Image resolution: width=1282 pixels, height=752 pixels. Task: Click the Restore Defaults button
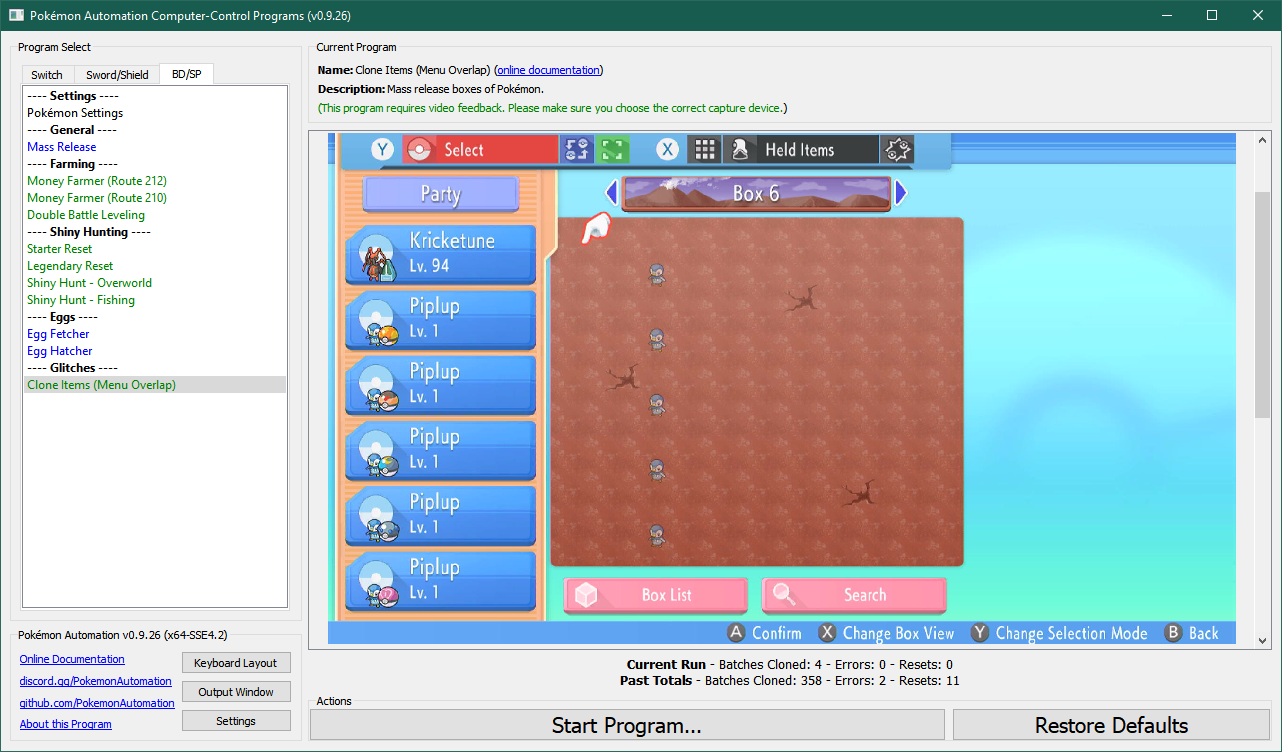tap(1111, 726)
